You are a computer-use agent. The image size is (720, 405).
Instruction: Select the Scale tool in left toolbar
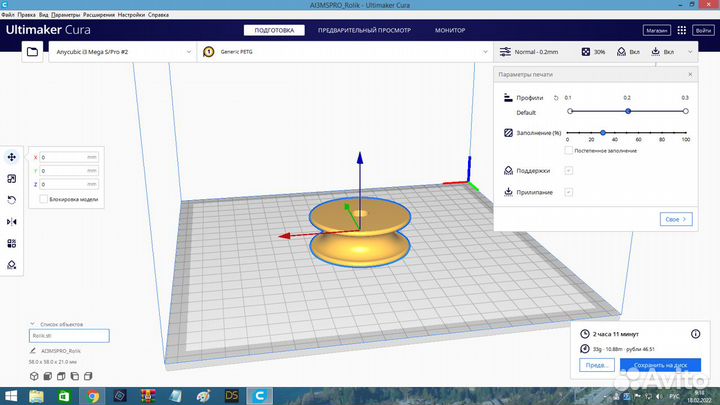click(x=11, y=179)
